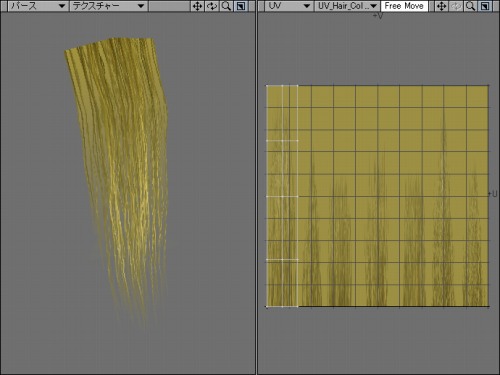Image resolution: width=500 pixels, height=375 pixels.
Task: Open the UV view type dropdown
Action: coord(288,6)
